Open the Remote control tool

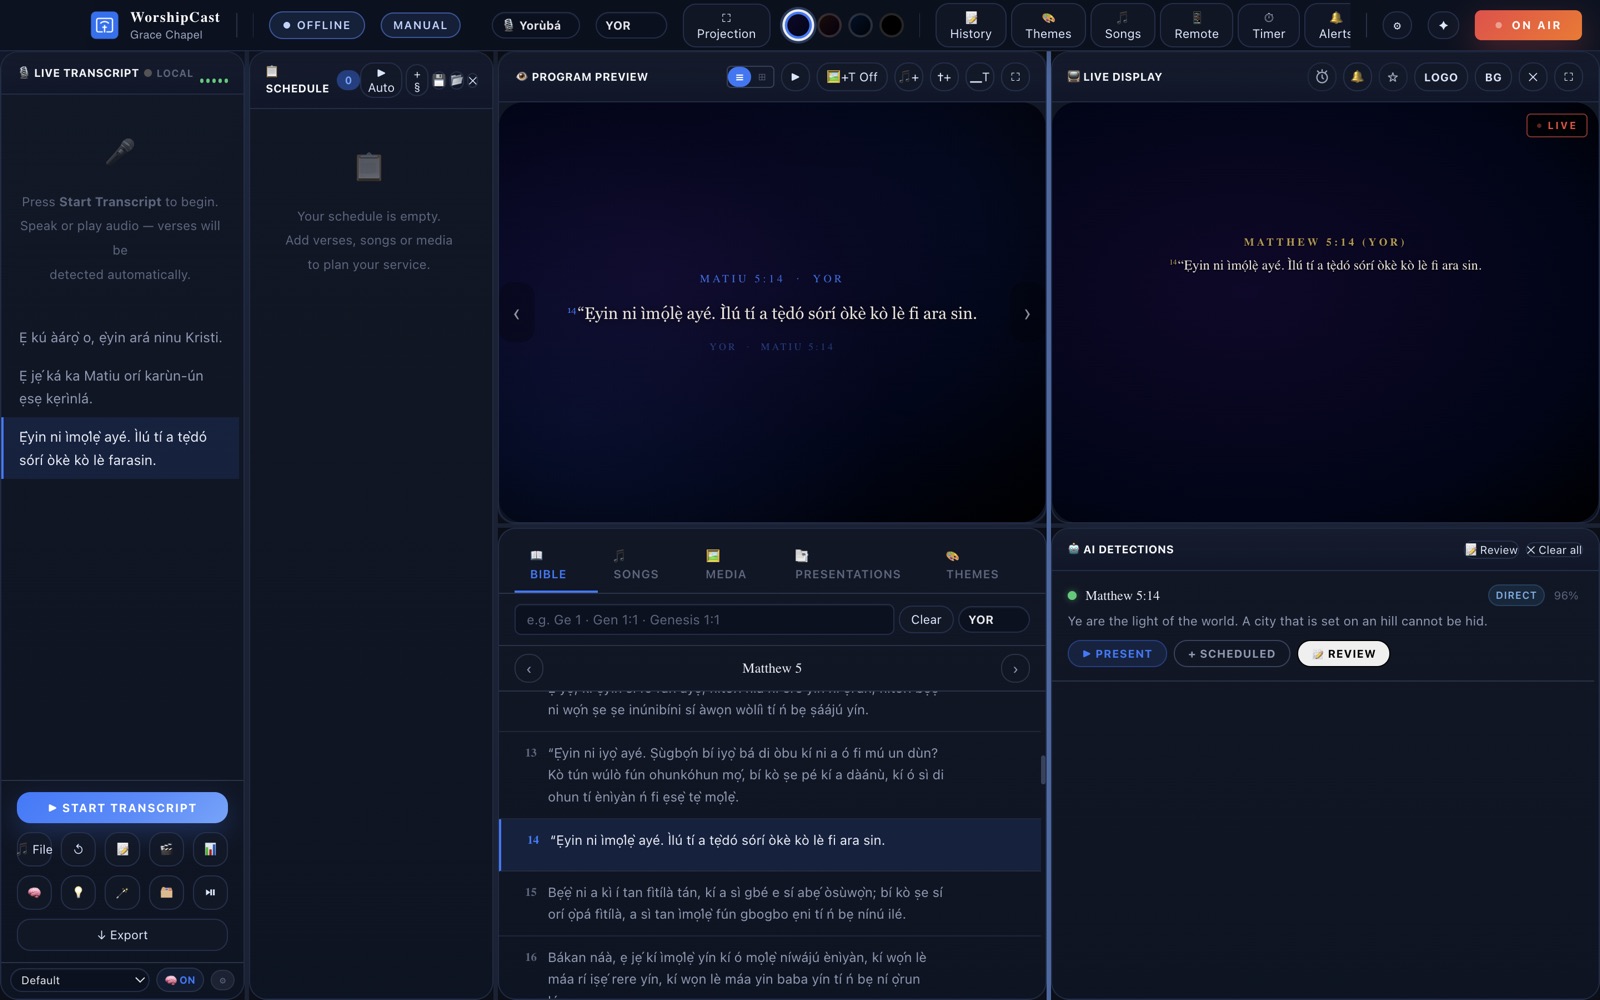(1196, 25)
